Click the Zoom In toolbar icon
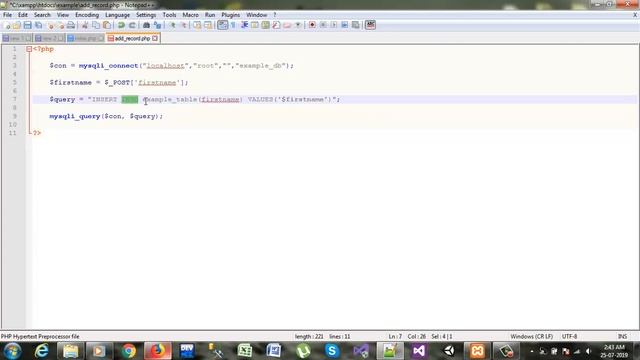The width and height of the screenshot is (640, 360). click(x=172, y=25)
